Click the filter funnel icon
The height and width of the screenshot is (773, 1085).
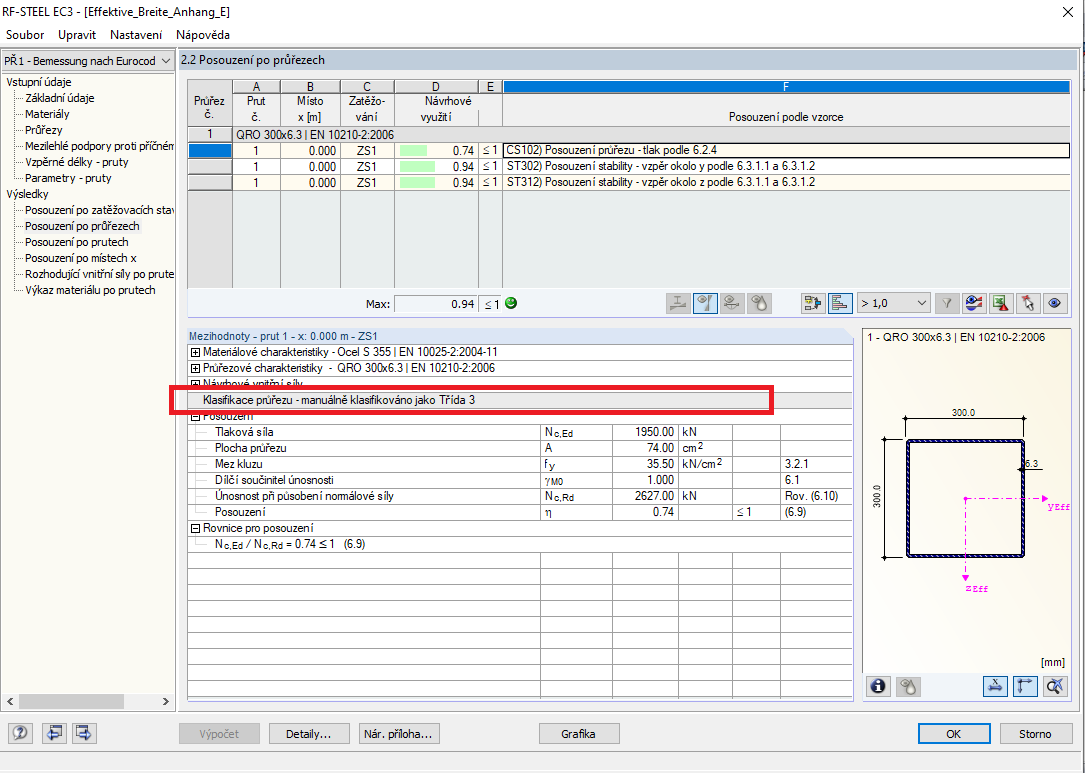click(x=947, y=303)
